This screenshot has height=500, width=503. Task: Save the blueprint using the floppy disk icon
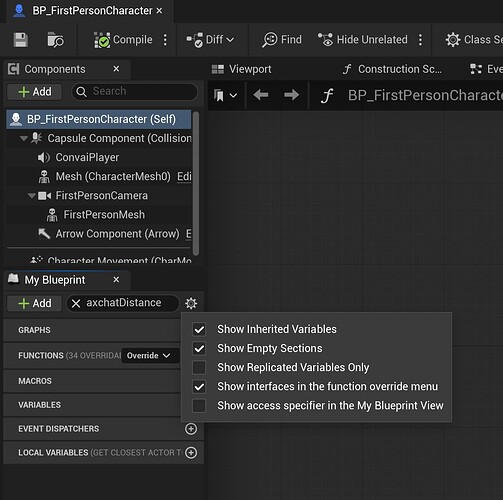20,40
